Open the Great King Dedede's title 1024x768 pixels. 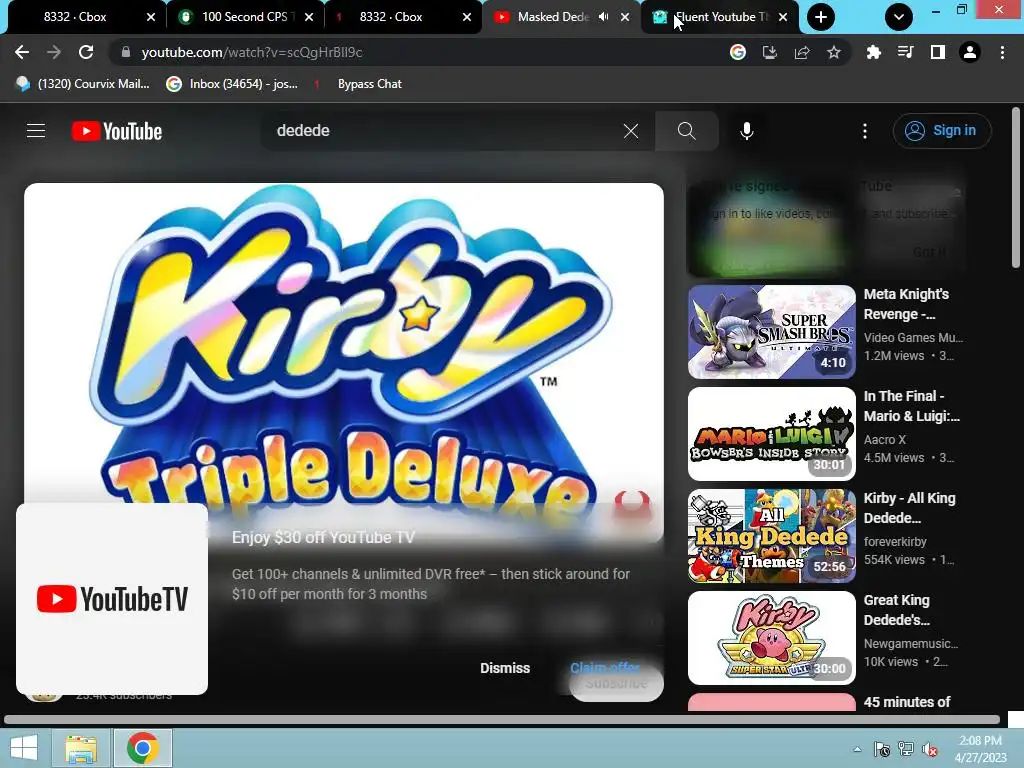(897, 609)
